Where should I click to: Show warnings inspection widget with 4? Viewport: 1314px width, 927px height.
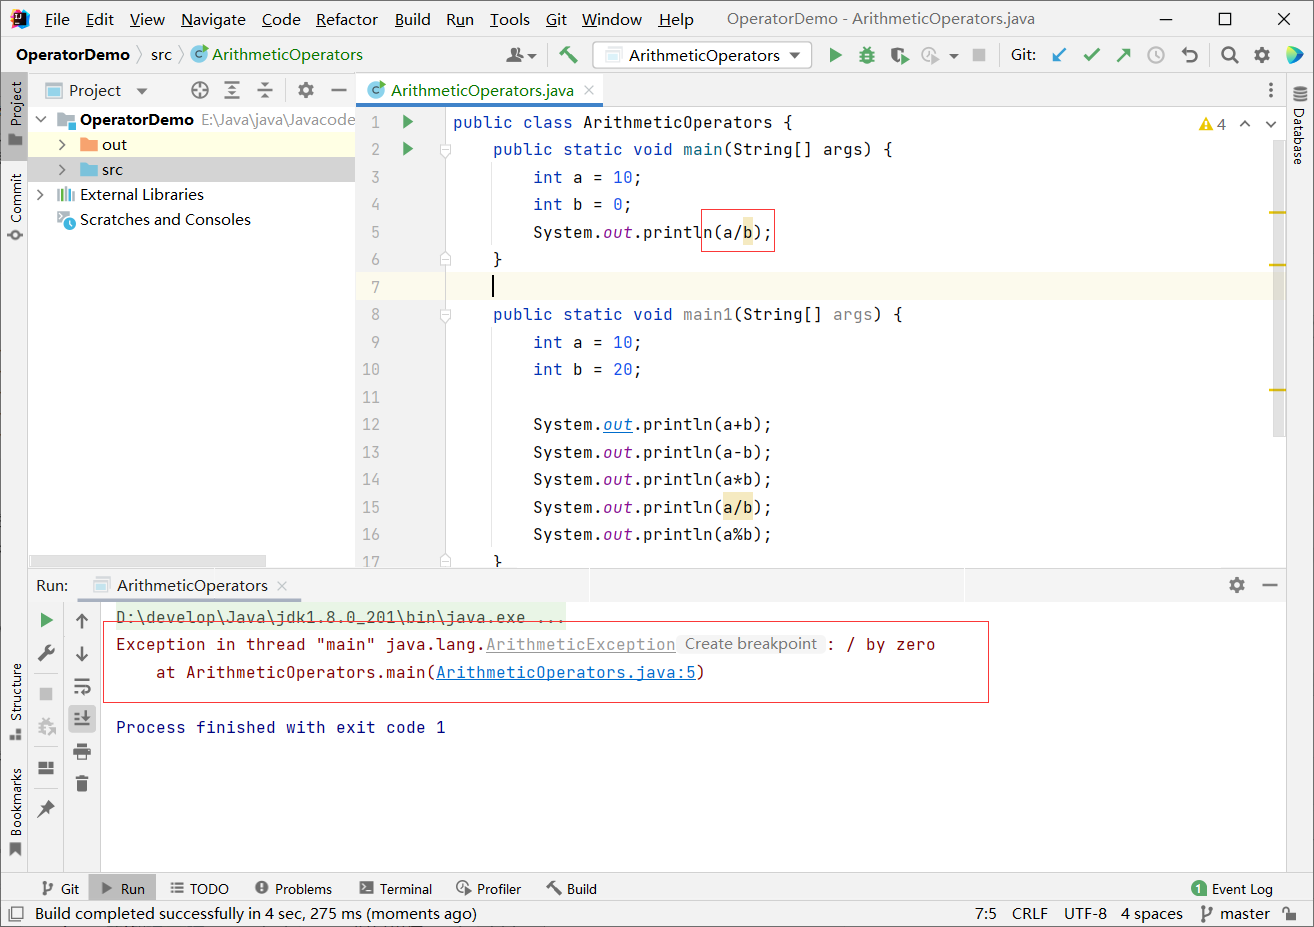click(x=1212, y=124)
